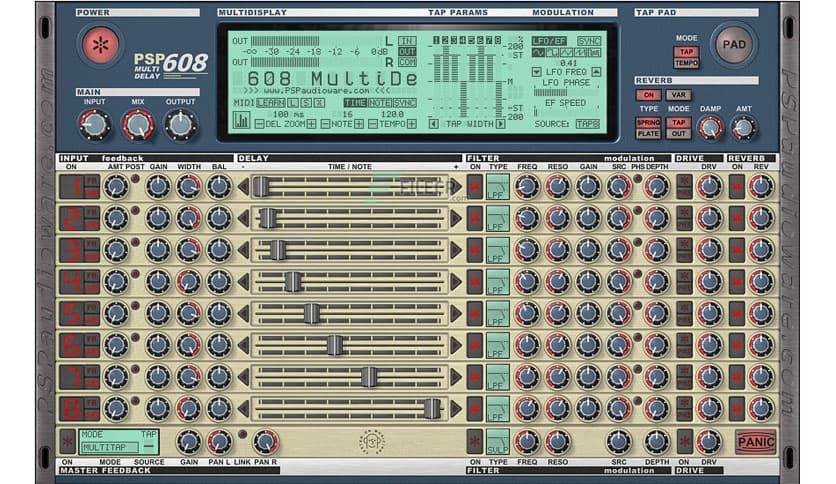Increase LFO FREQ with up arrow
This screenshot has width=836, height=484.
(x=596, y=71)
